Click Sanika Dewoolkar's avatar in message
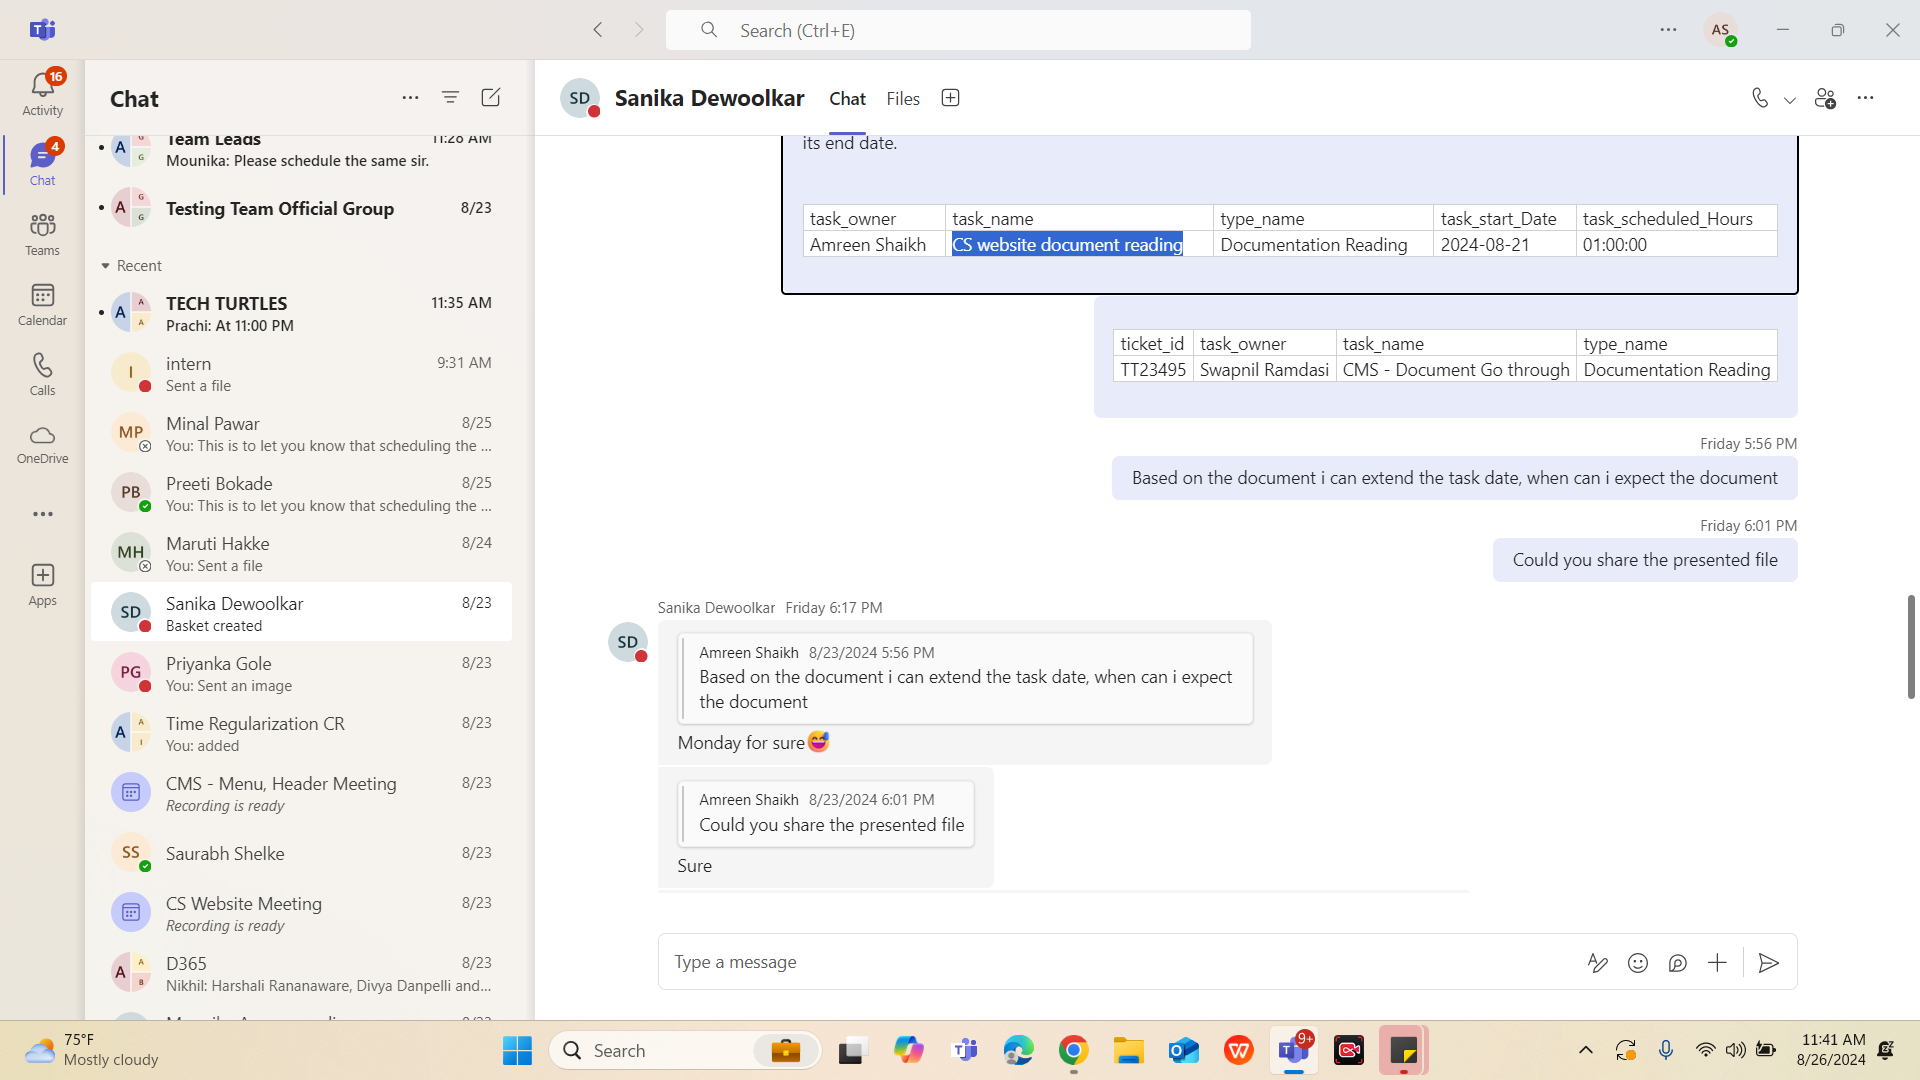The width and height of the screenshot is (1920, 1080). (627, 642)
